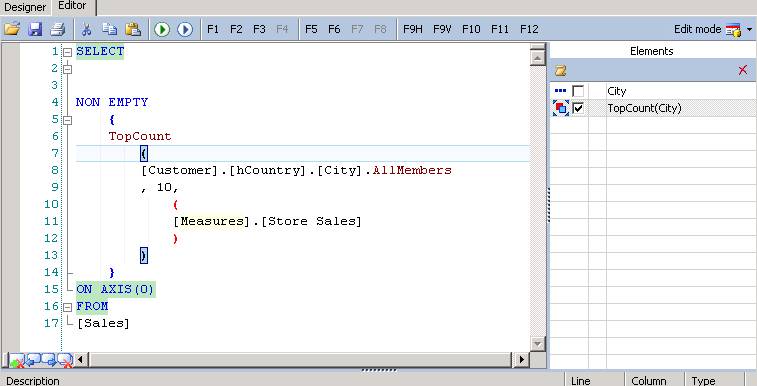Click the F6 toolbar button
The height and width of the screenshot is (386, 757).
pos(334,29)
